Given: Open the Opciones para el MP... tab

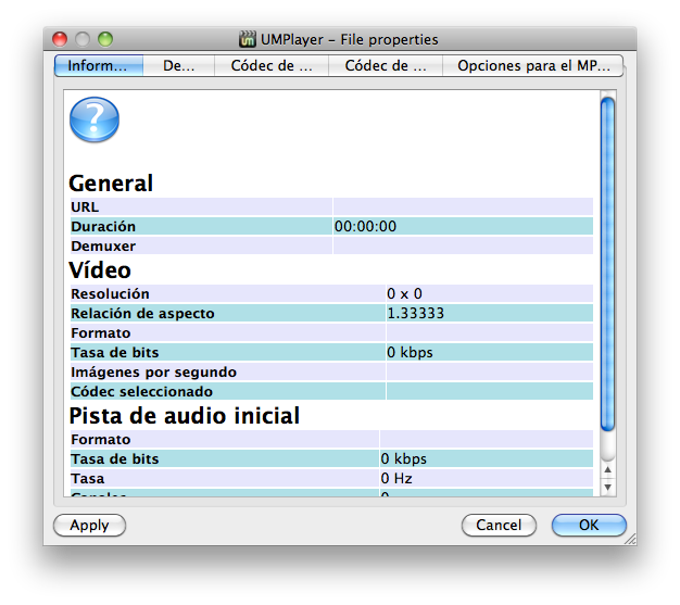Looking at the screenshot, I should [533, 66].
